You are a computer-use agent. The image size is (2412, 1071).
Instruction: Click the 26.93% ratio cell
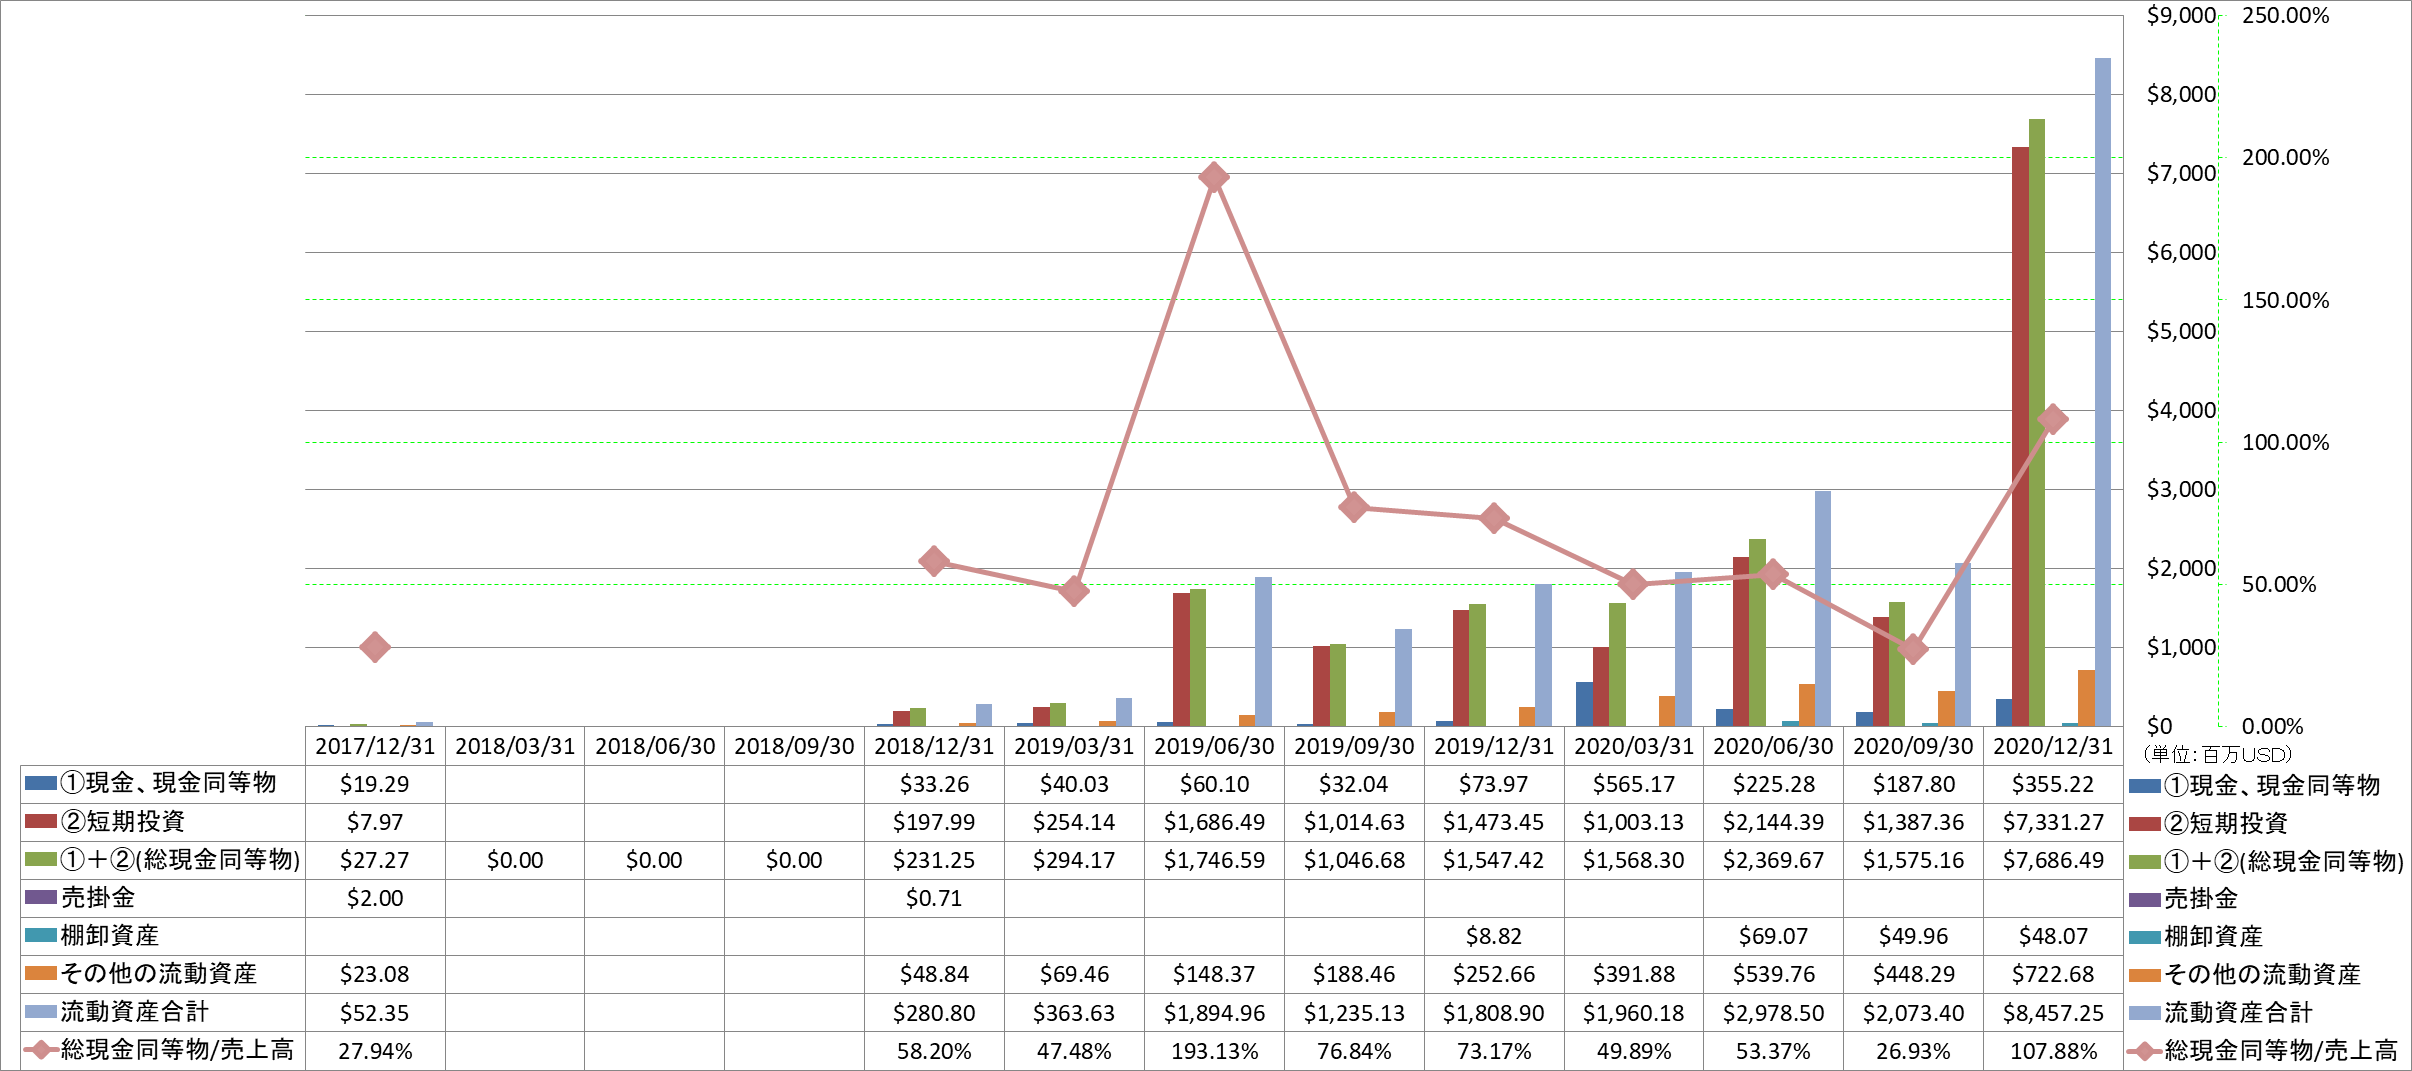[x=1913, y=1051]
